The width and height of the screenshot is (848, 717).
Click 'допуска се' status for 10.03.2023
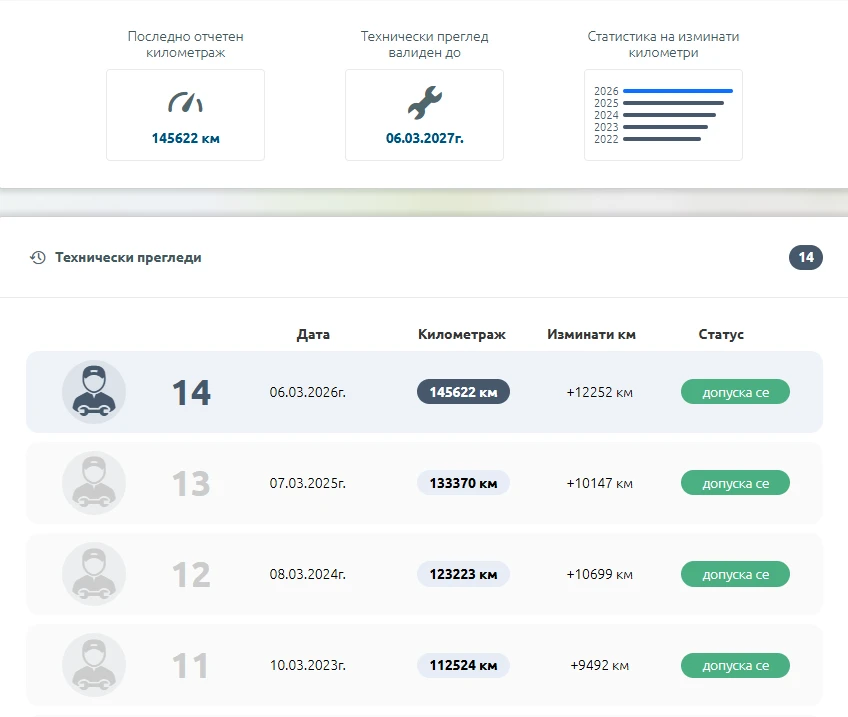[735, 665]
